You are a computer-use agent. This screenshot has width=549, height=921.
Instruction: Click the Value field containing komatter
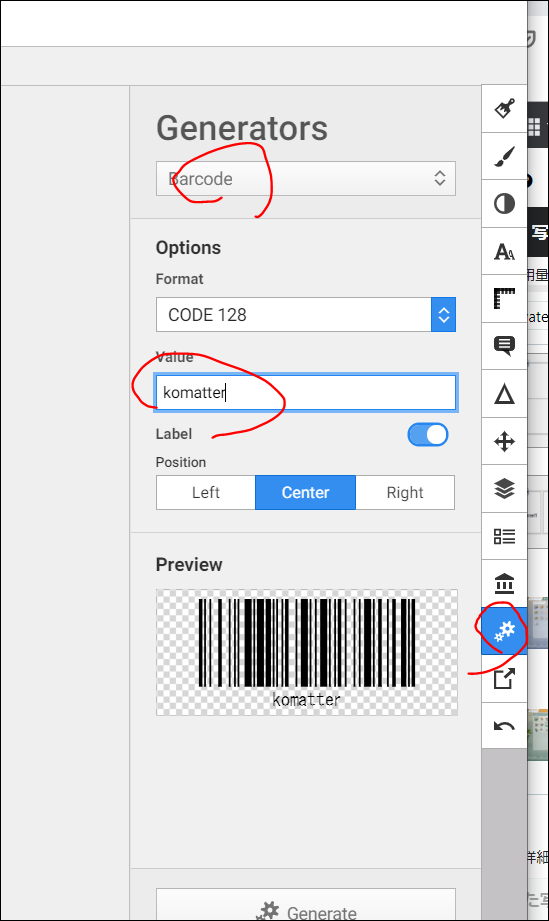coord(305,392)
